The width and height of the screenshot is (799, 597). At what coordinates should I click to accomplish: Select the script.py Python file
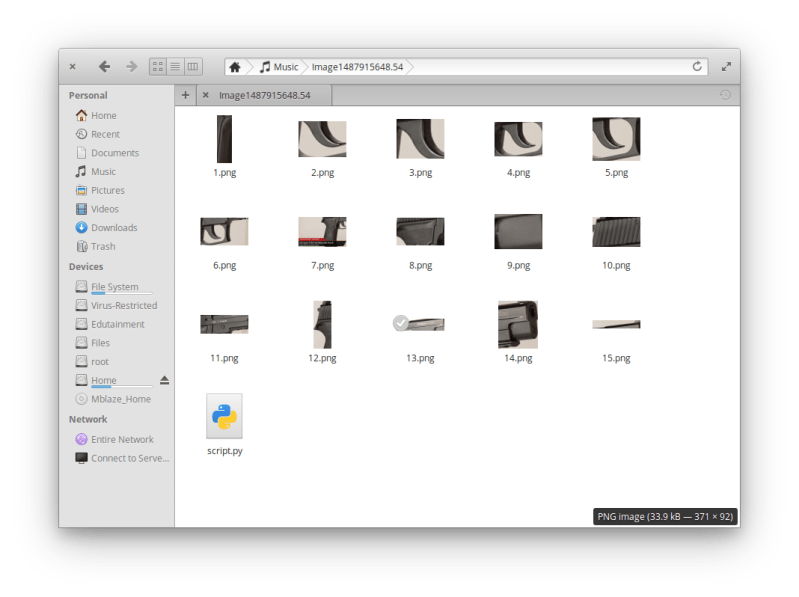224,416
